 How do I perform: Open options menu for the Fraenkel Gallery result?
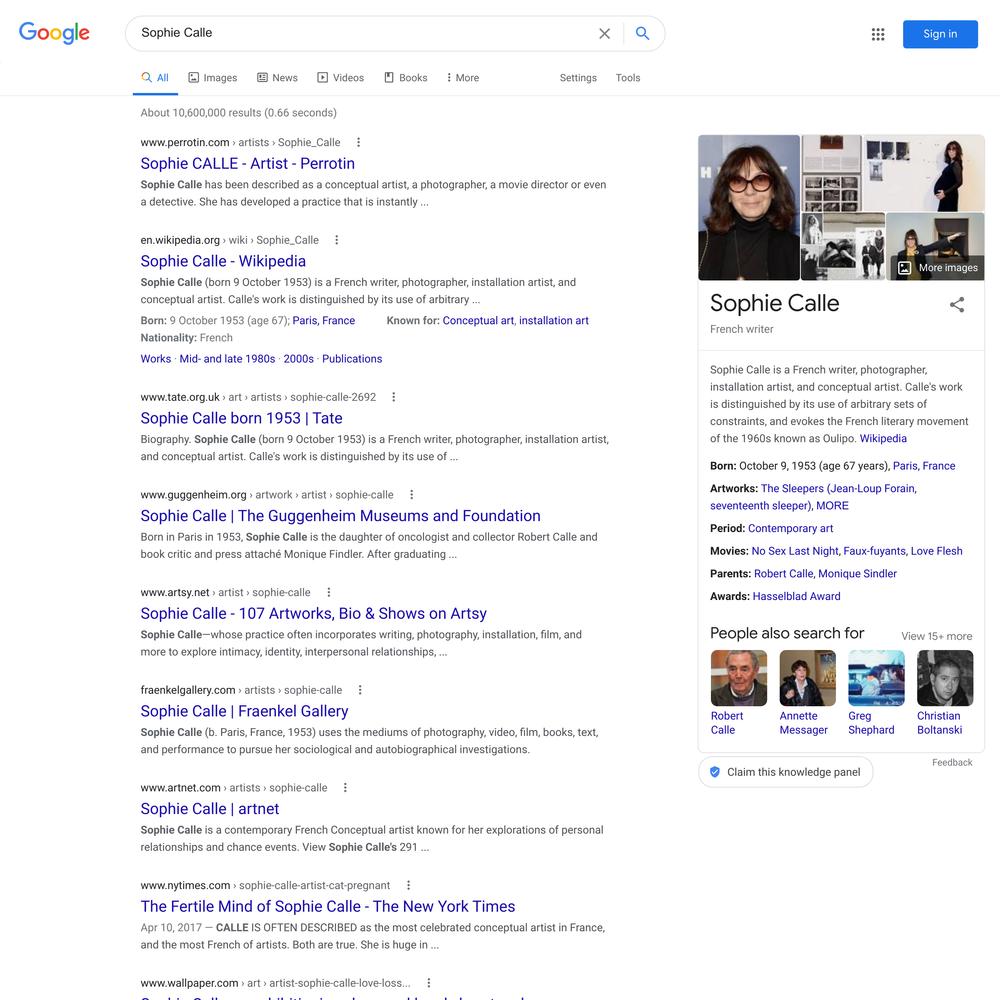click(x=360, y=689)
